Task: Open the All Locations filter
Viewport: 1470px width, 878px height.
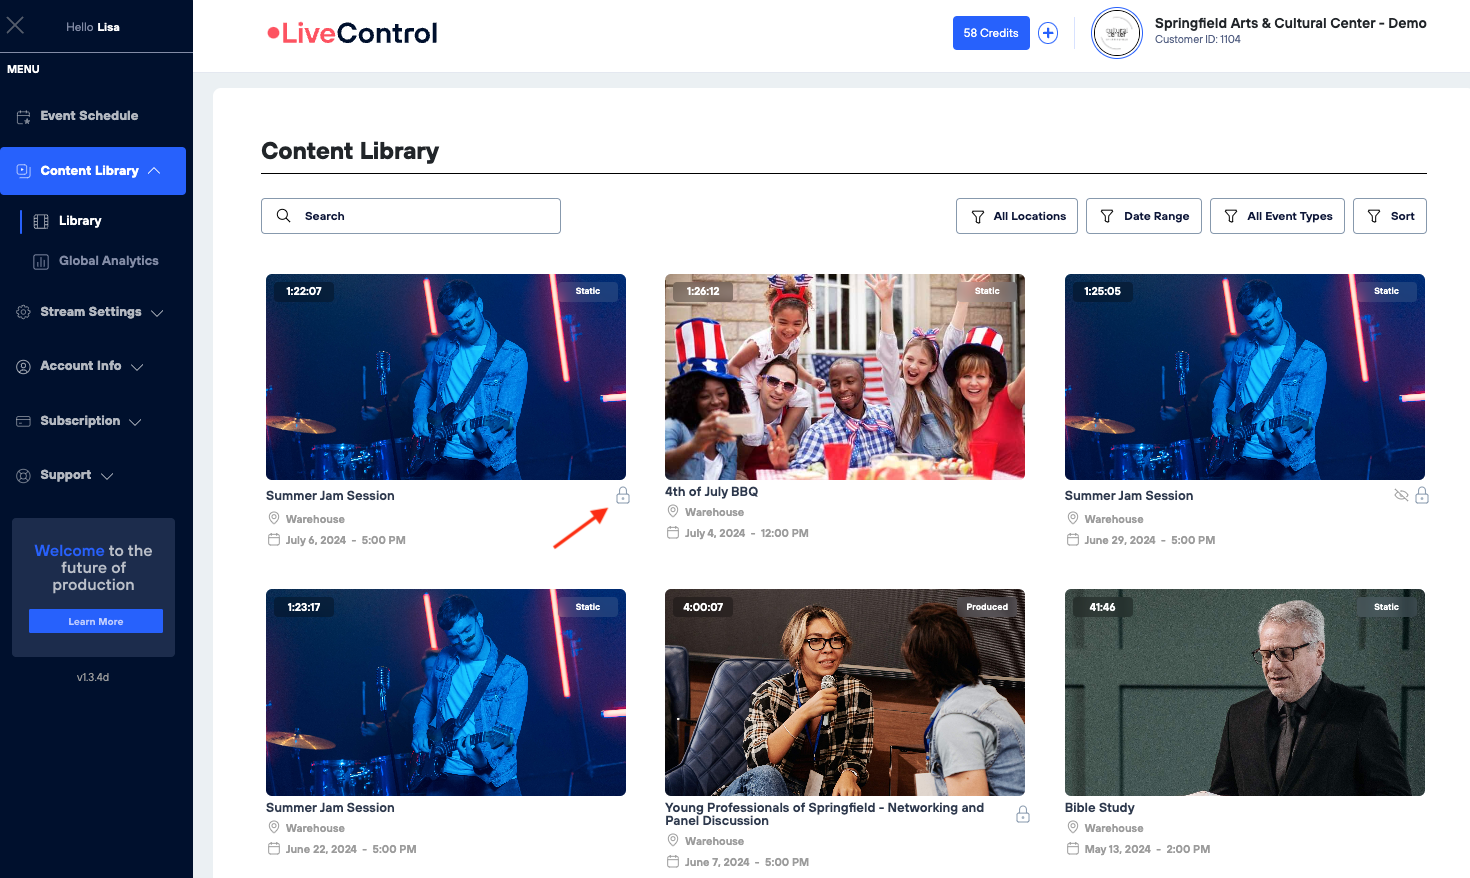Action: (1017, 216)
